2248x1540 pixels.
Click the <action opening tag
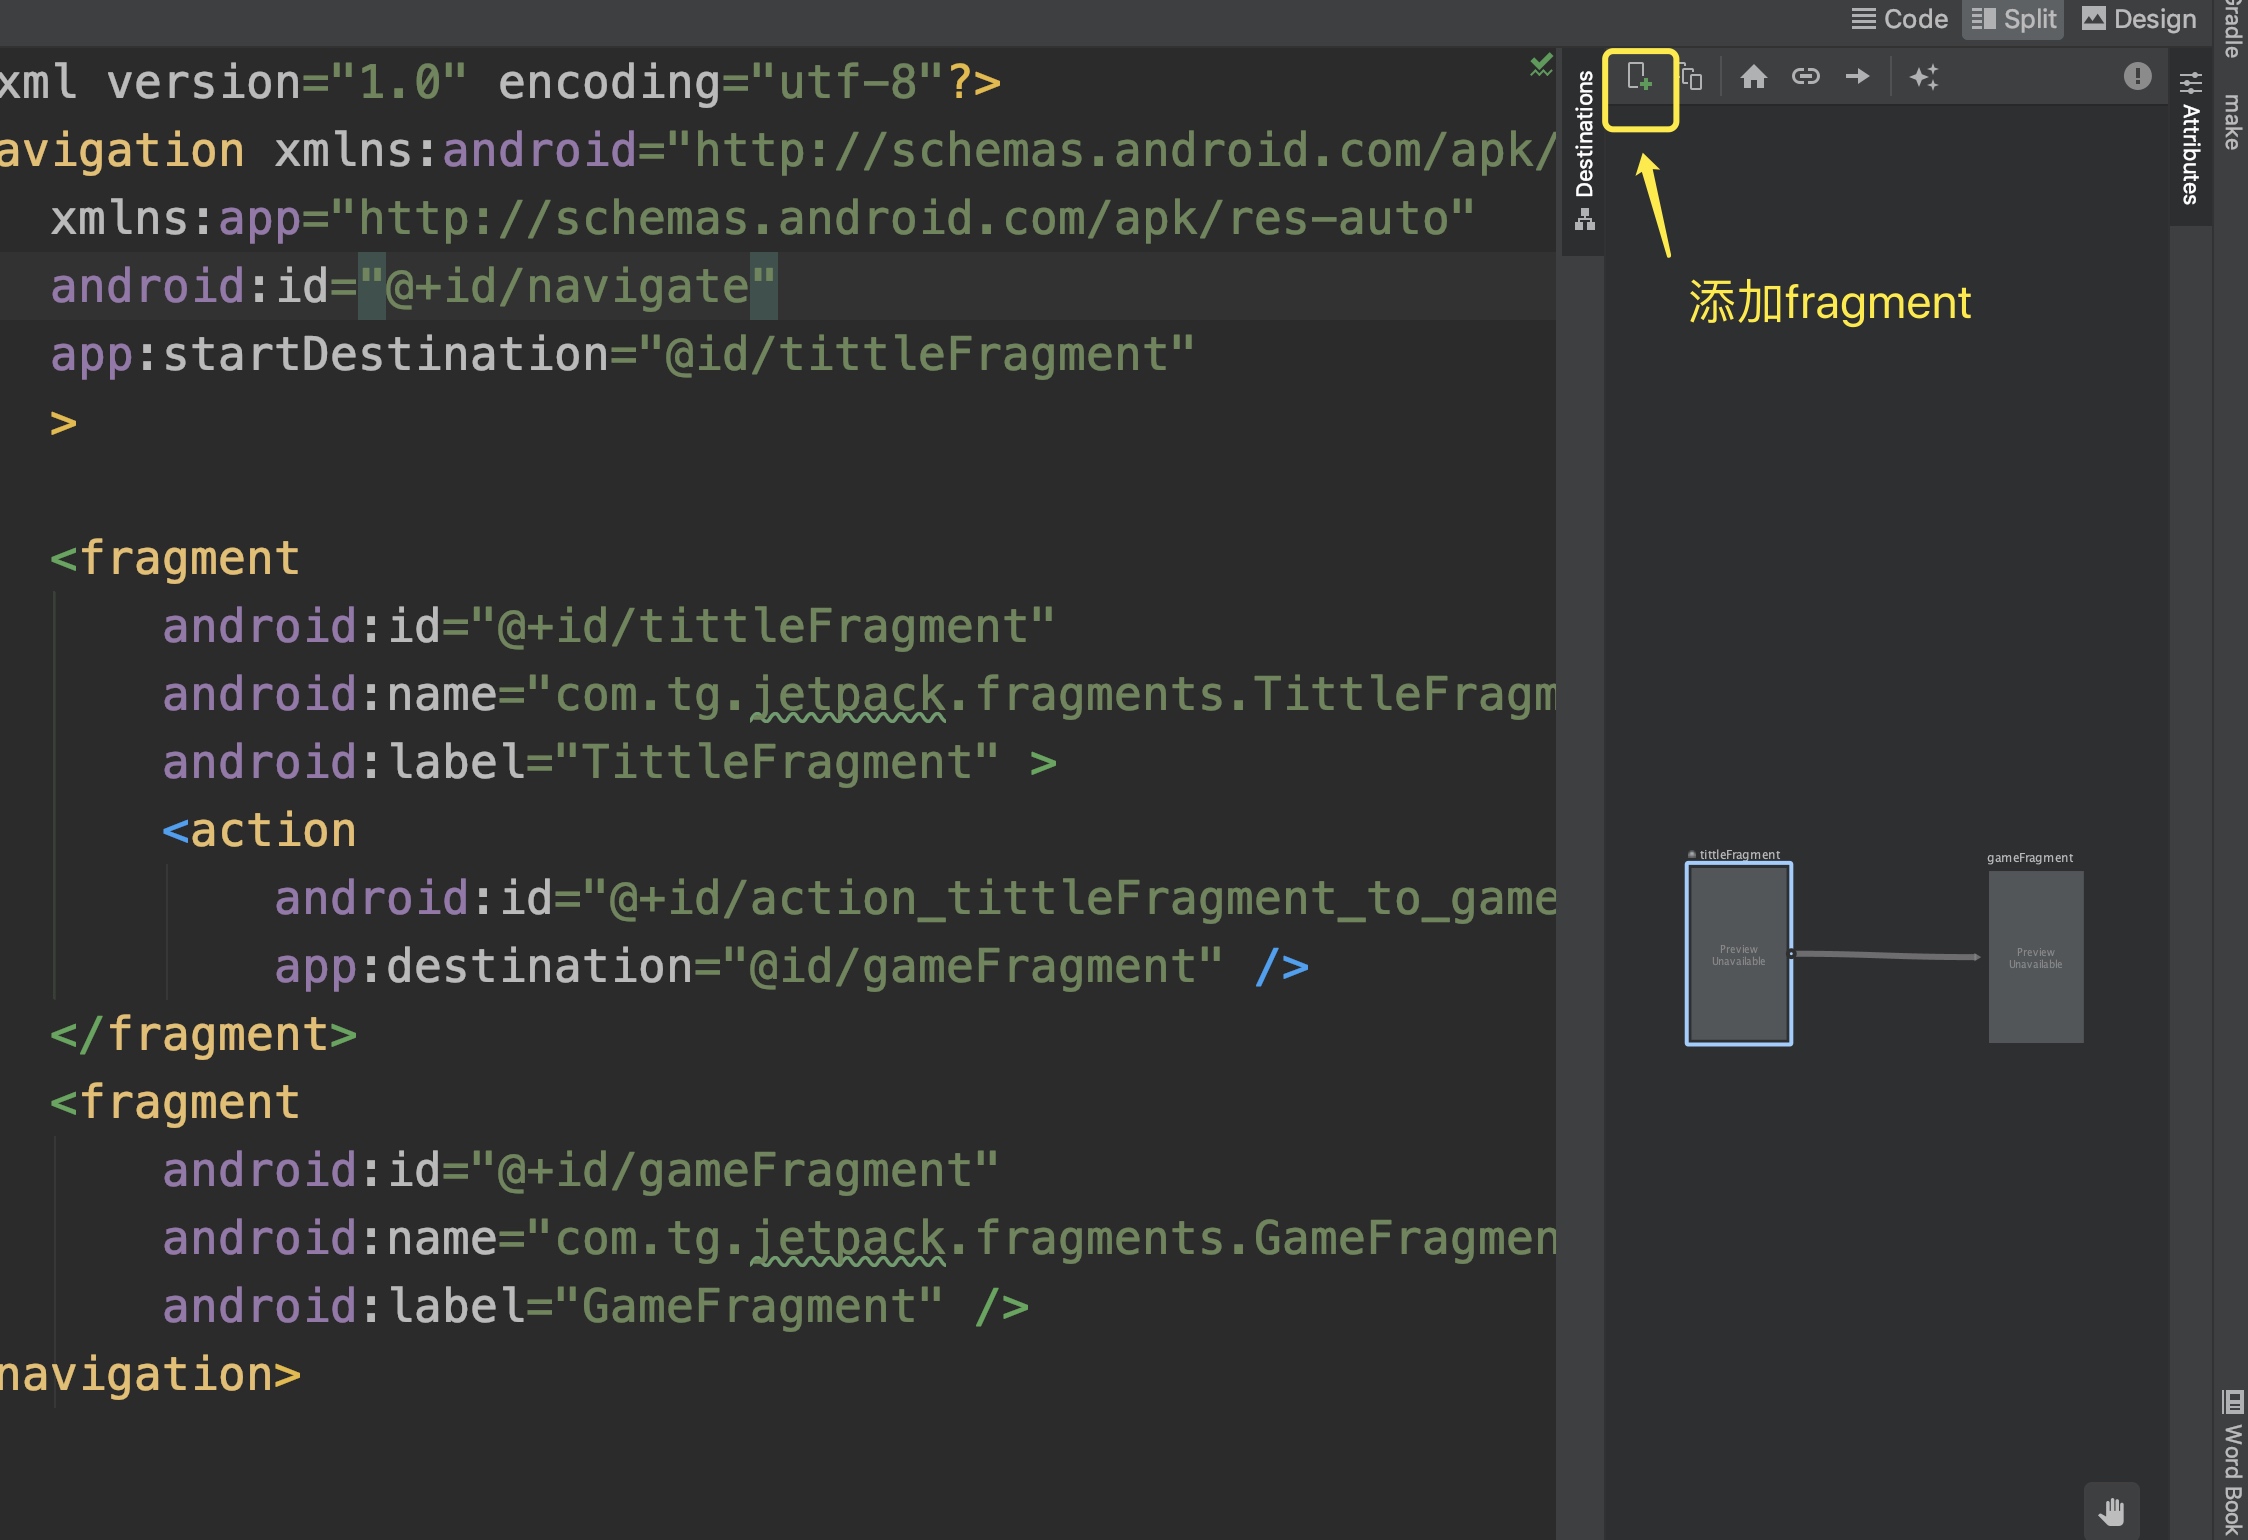259,831
